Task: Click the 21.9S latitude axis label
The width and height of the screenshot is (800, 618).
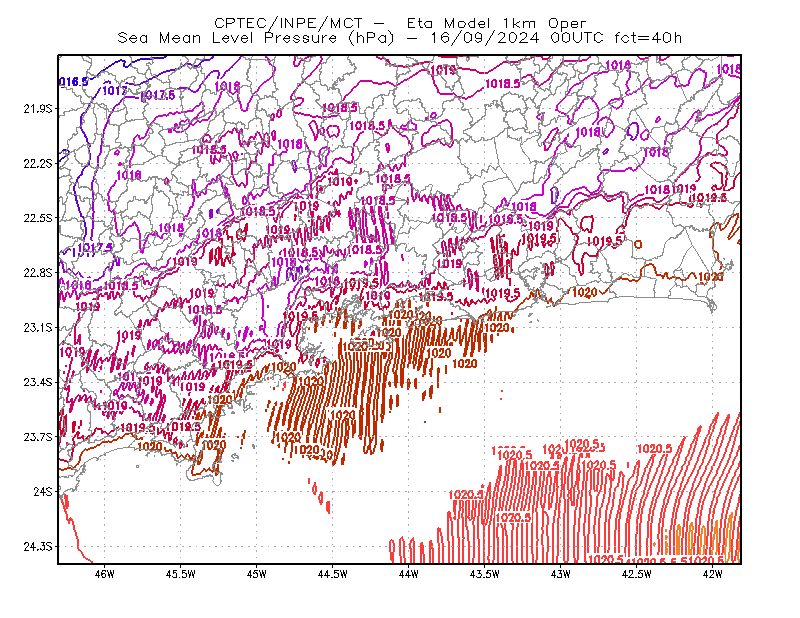Action: pos(37,109)
